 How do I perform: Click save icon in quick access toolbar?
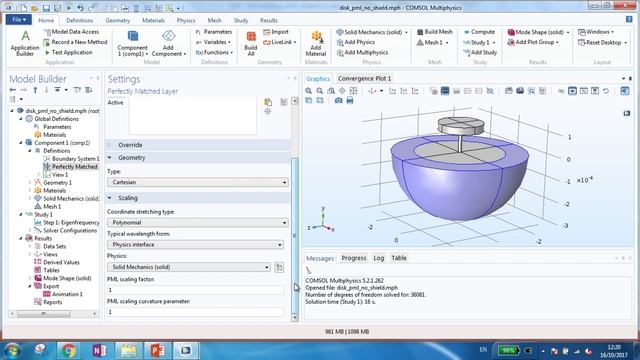46,8
